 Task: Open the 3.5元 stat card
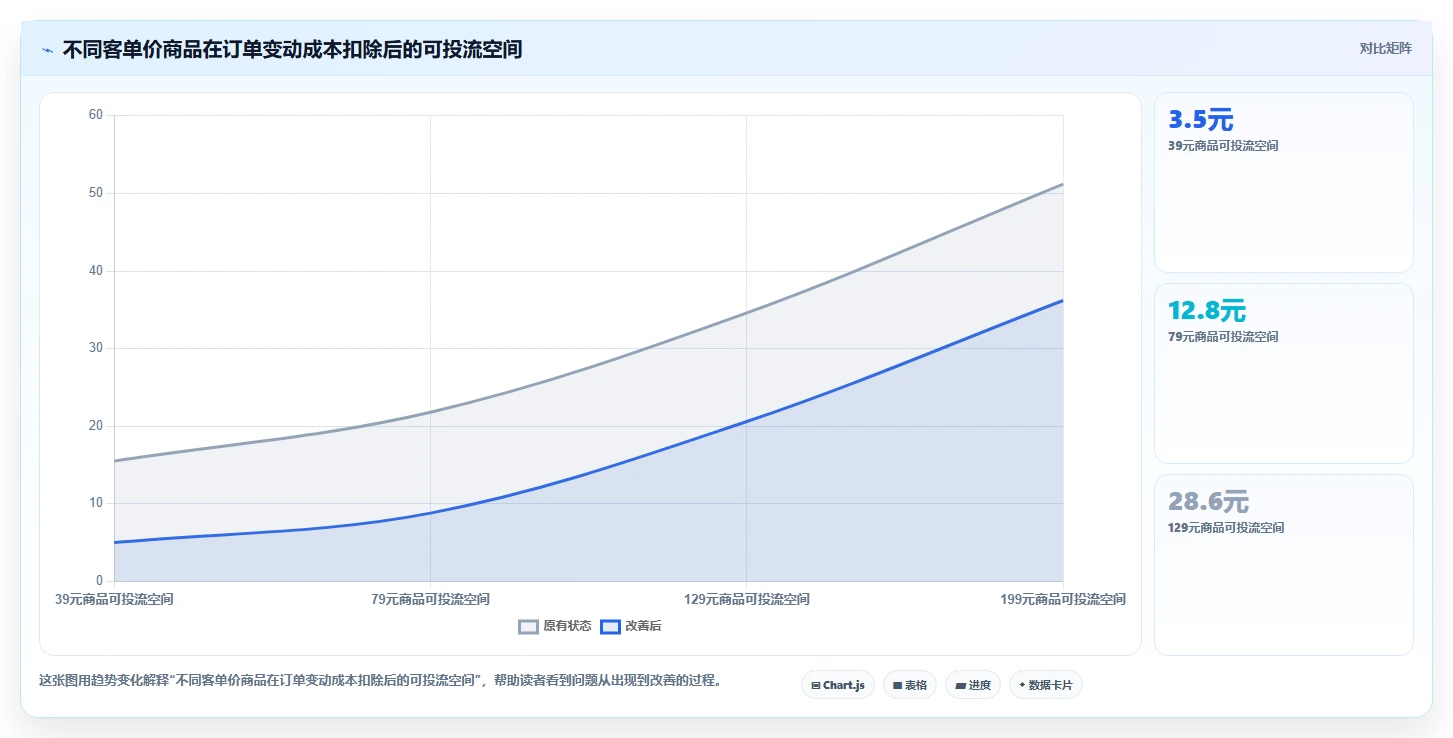pos(1284,183)
